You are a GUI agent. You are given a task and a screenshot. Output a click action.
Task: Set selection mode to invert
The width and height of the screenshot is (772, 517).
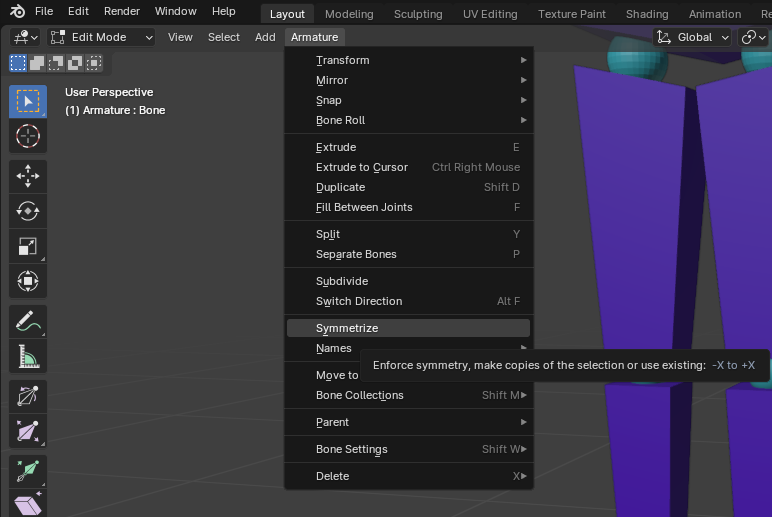pos(75,63)
